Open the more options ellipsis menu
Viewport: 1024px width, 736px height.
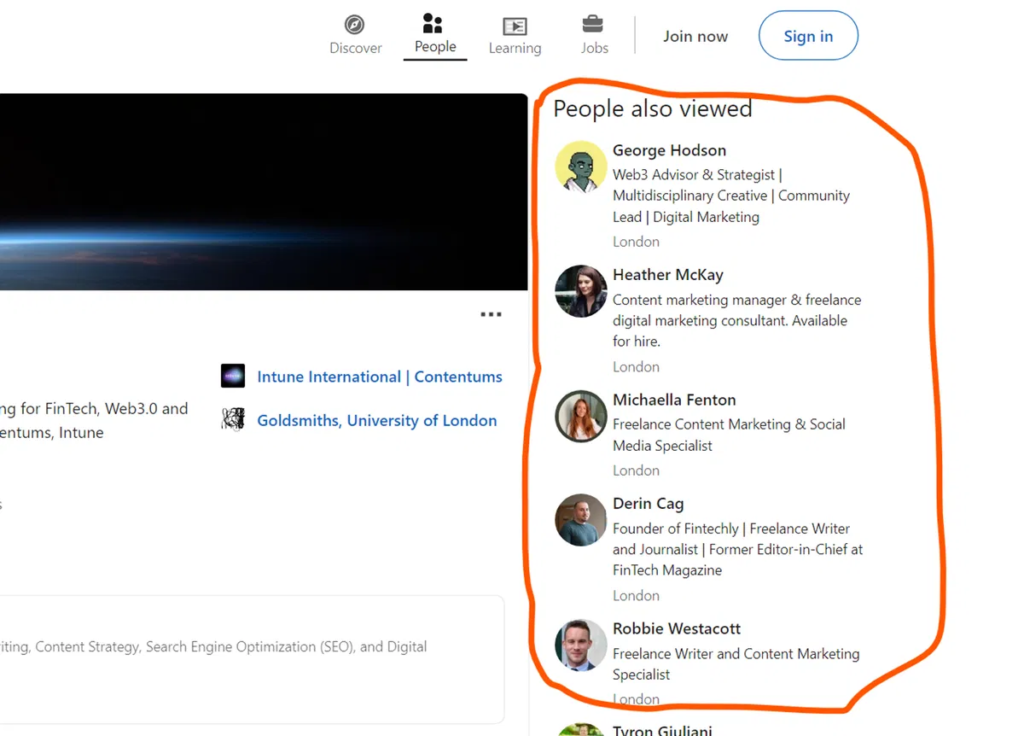coord(490,313)
